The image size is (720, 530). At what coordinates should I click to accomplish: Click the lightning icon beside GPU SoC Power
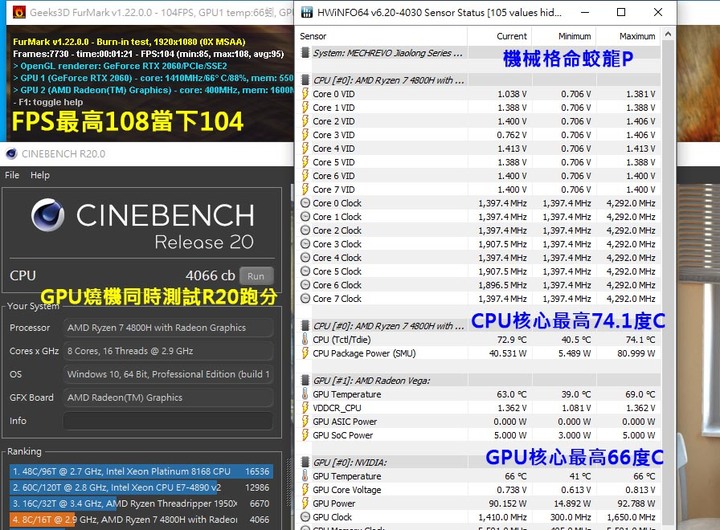[x=305, y=435]
